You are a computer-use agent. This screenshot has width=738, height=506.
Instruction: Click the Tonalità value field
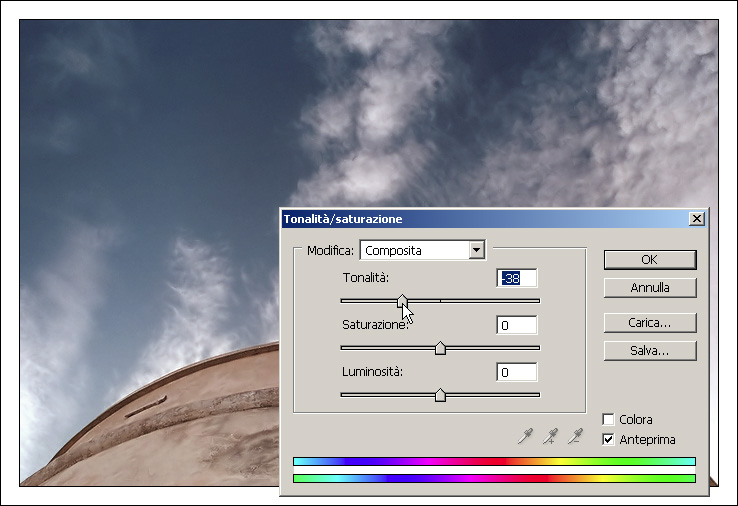click(516, 278)
